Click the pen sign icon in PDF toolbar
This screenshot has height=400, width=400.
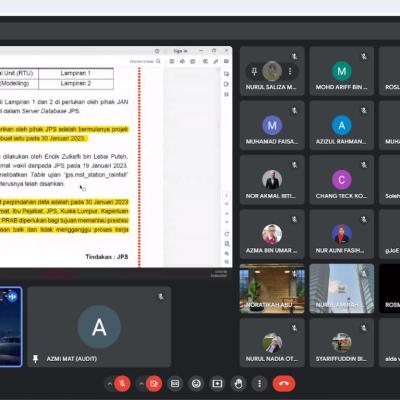[216, 61]
